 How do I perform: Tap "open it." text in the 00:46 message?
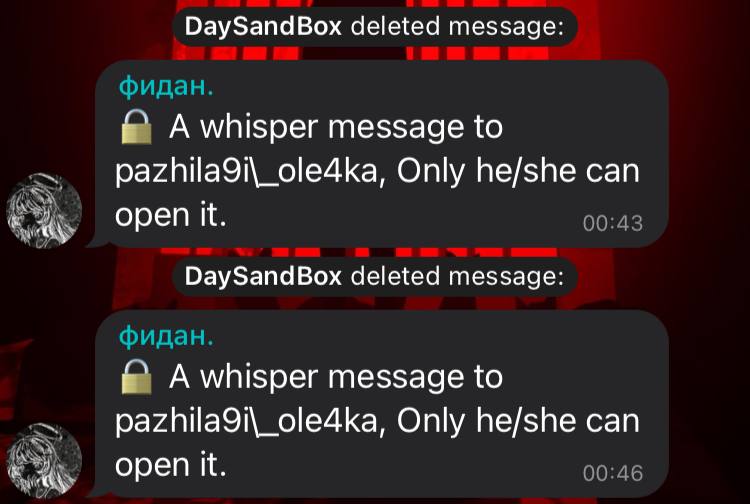(170, 466)
